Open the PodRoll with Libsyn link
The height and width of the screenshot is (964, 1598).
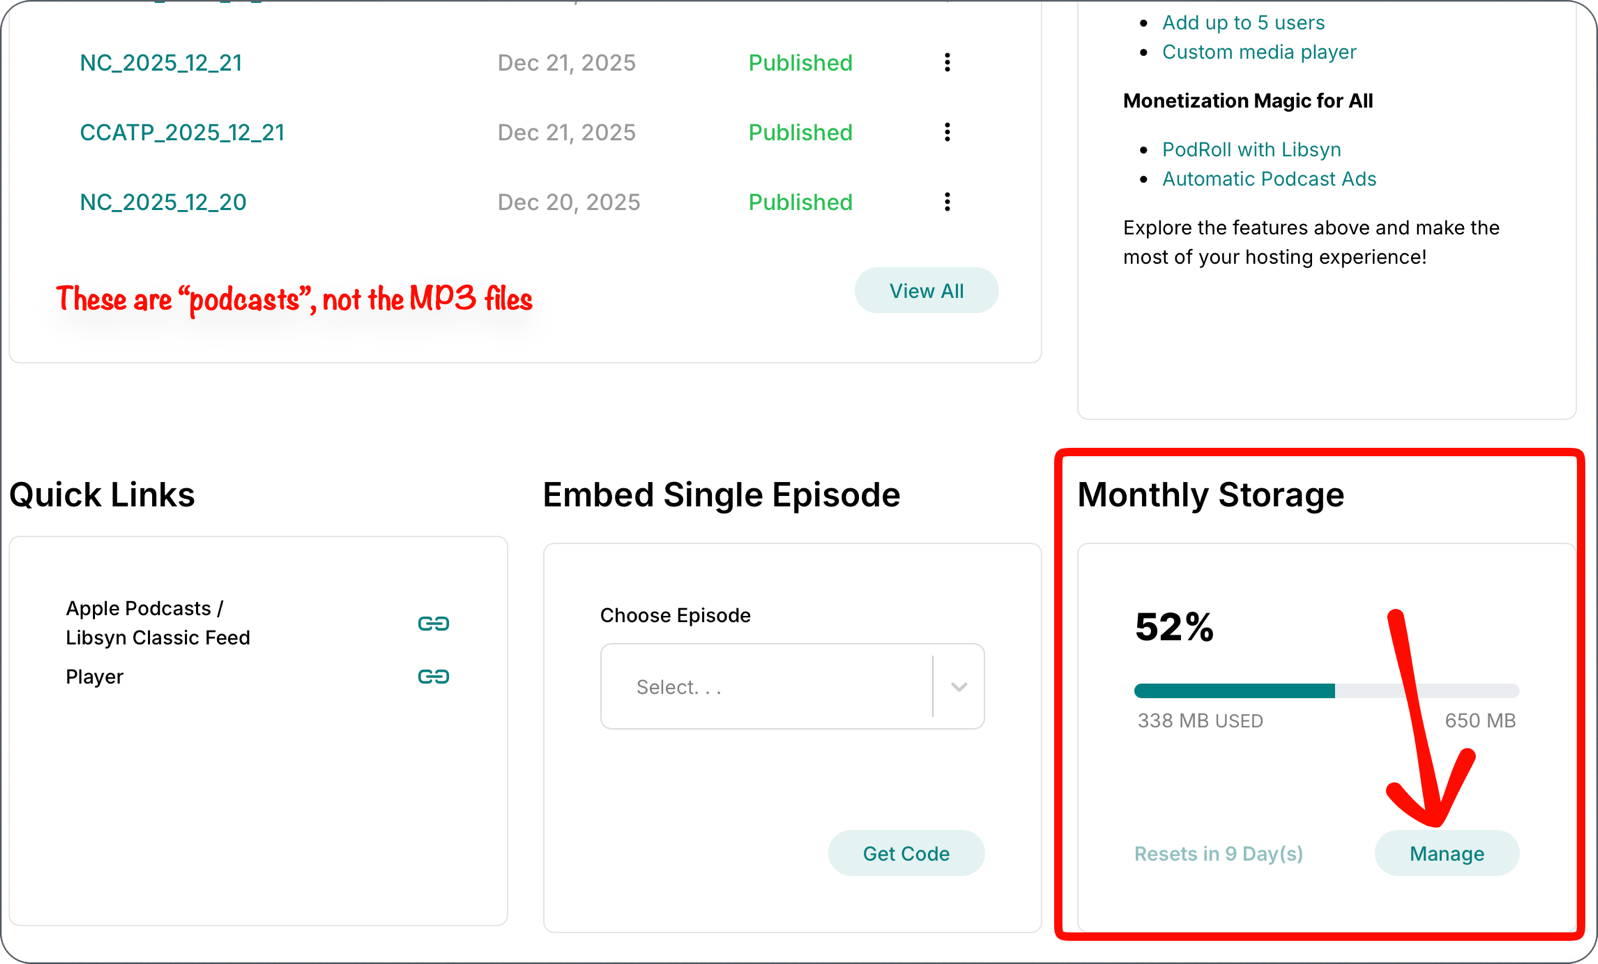point(1251,149)
